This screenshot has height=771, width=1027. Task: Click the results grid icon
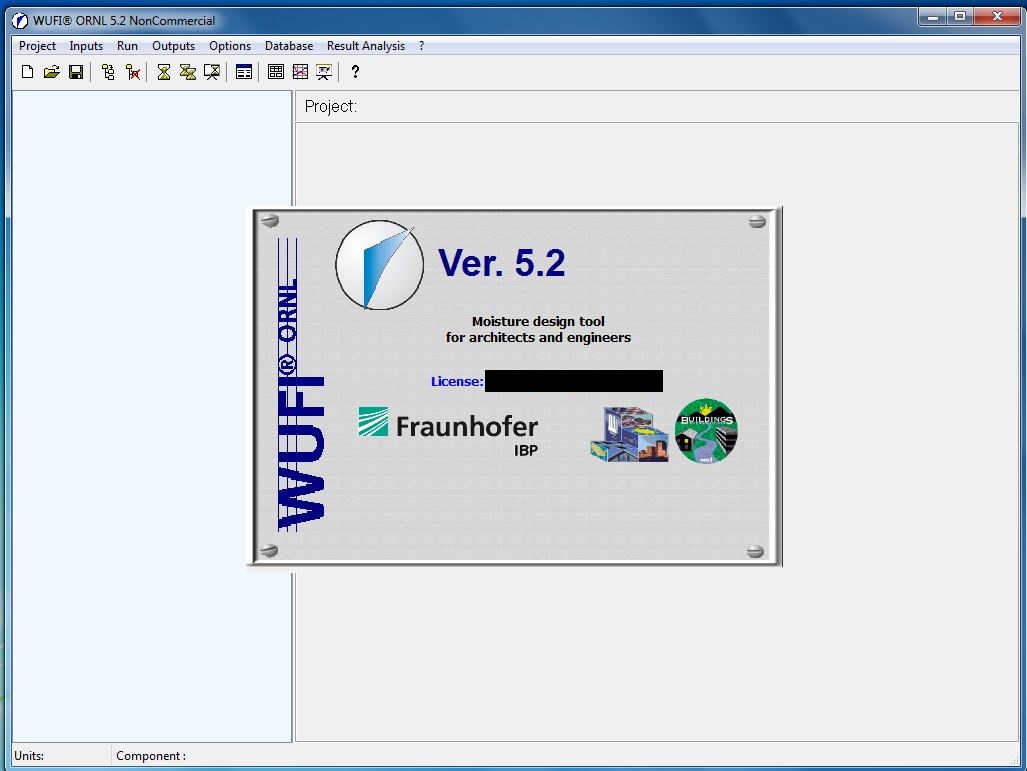click(276, 72)
